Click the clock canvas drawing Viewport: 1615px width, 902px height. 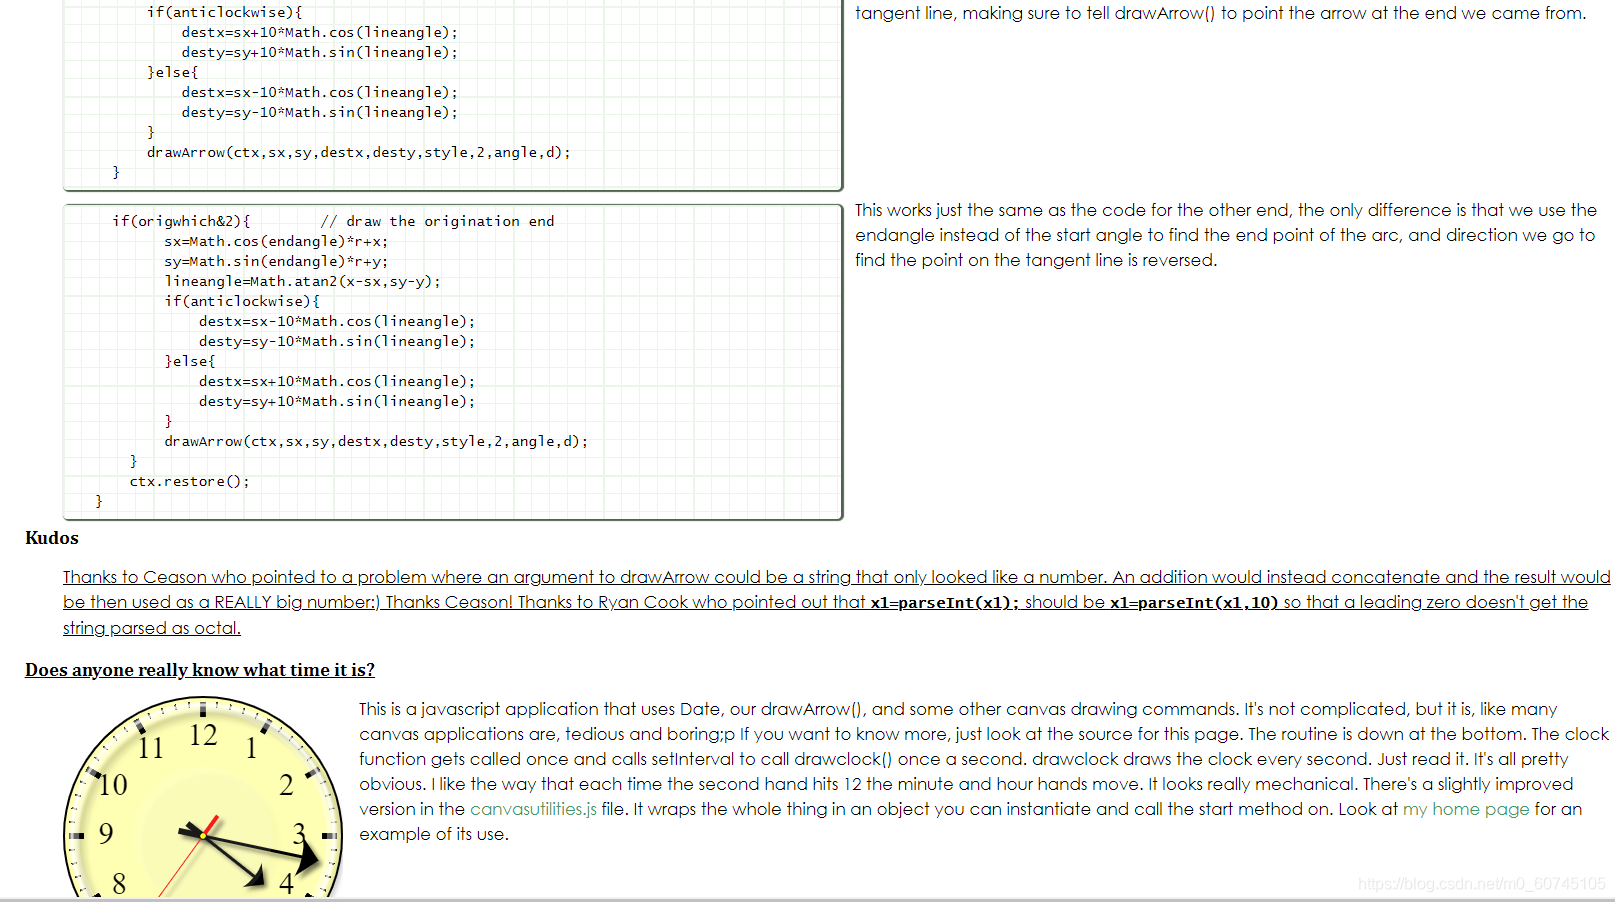[203, 798]
